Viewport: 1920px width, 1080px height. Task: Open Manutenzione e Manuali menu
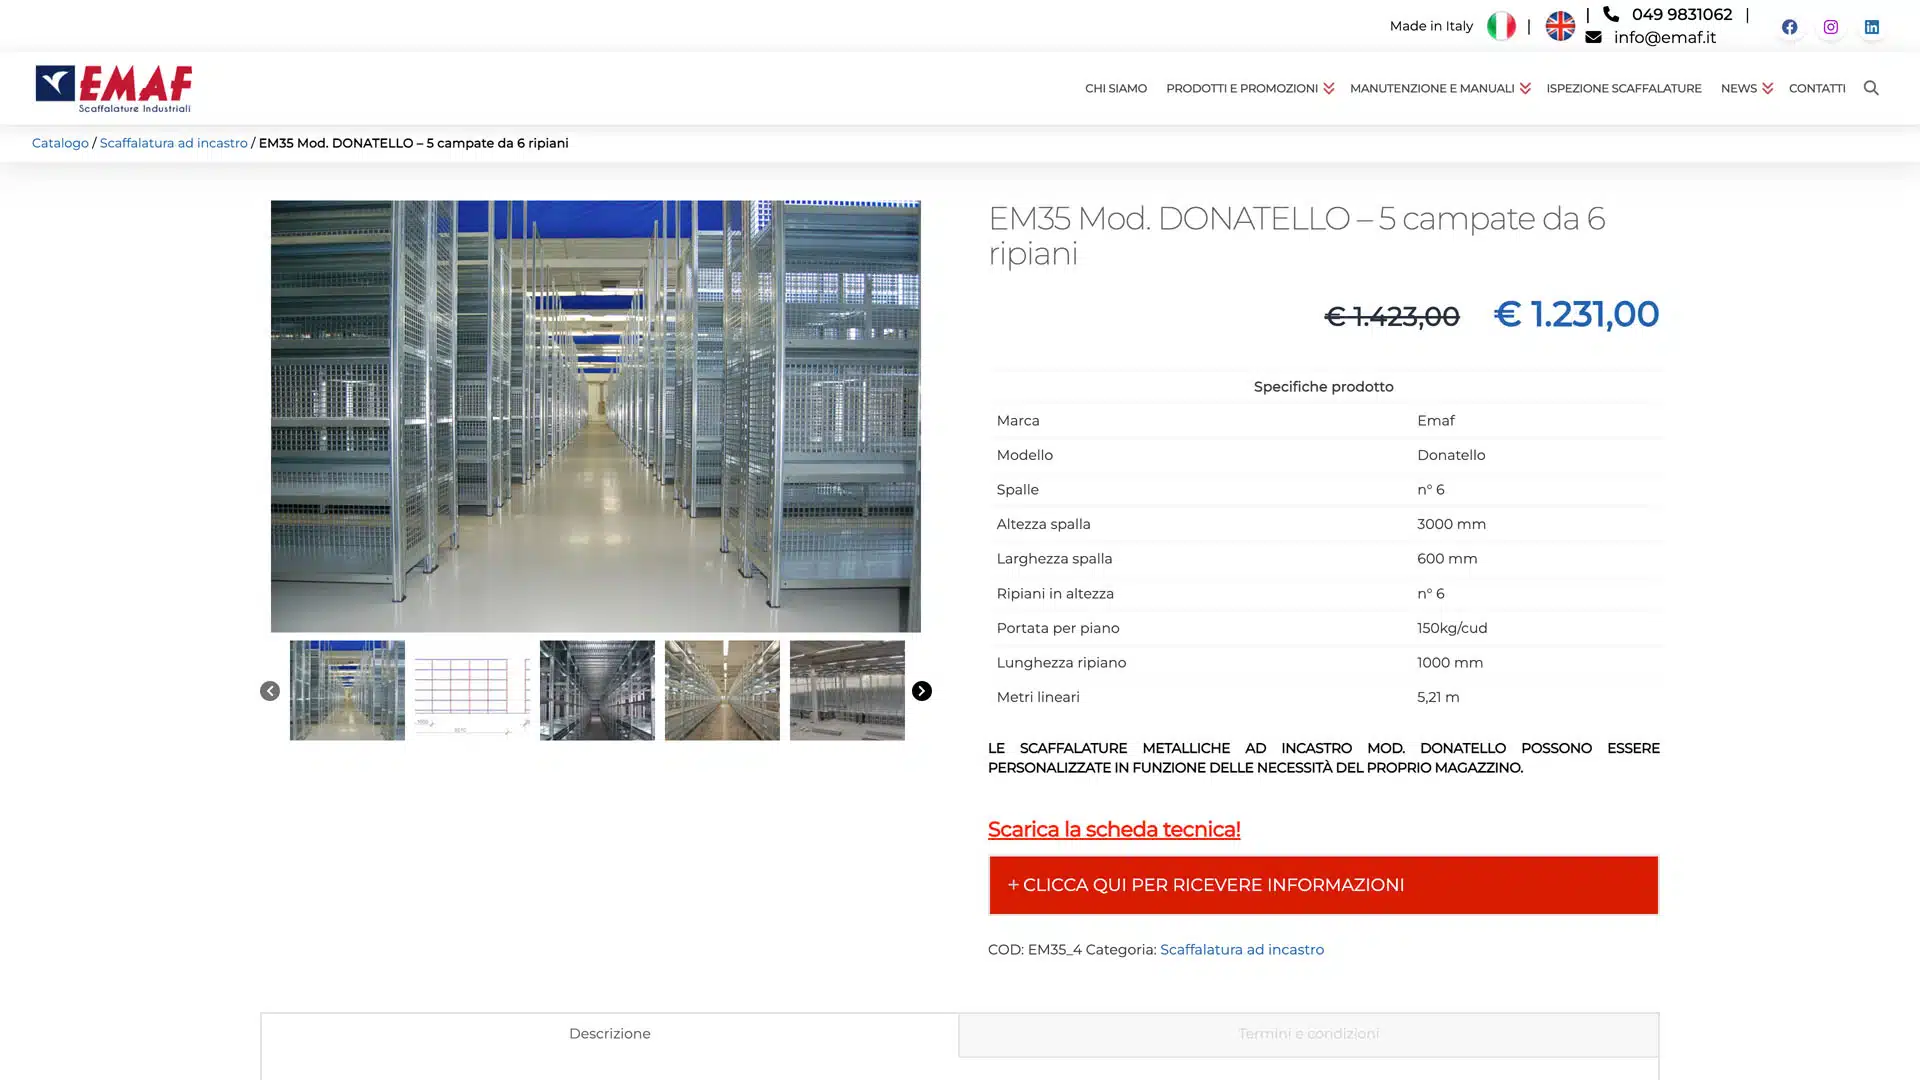[1432, 88]
